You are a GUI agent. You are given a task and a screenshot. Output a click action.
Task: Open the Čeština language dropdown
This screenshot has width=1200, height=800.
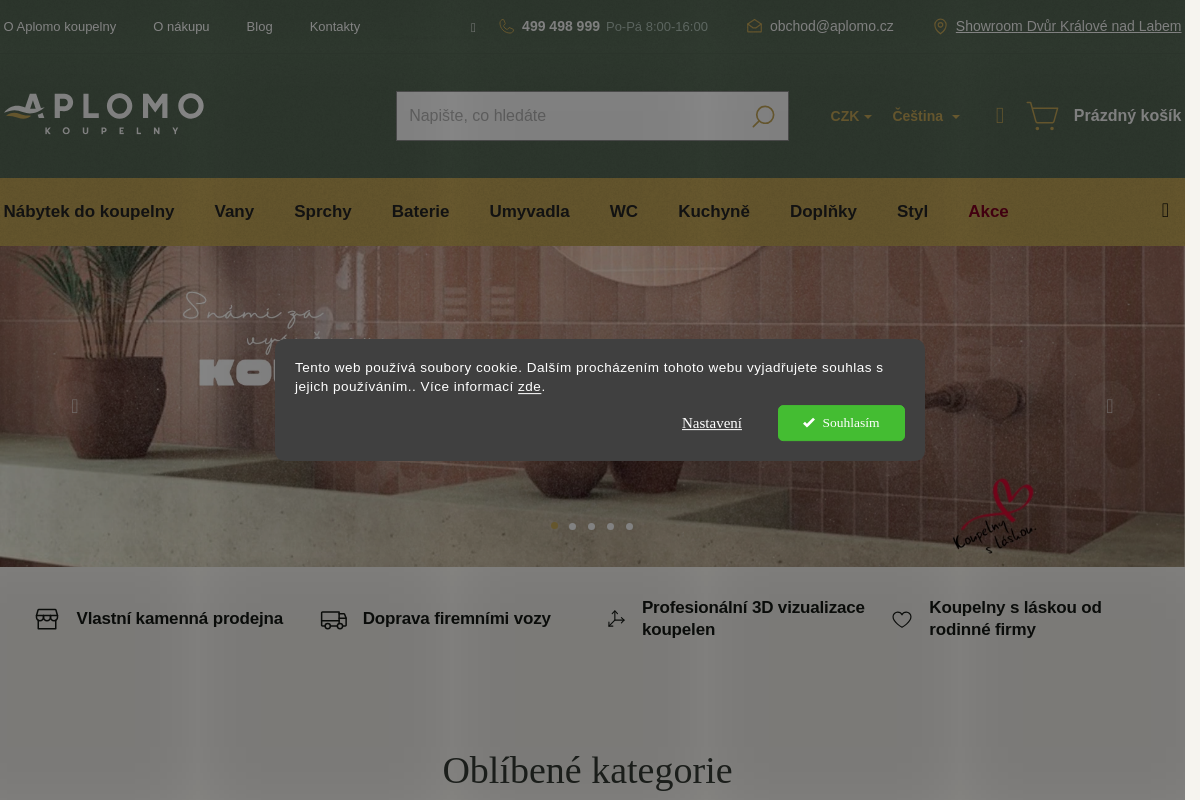click(926, 116)
